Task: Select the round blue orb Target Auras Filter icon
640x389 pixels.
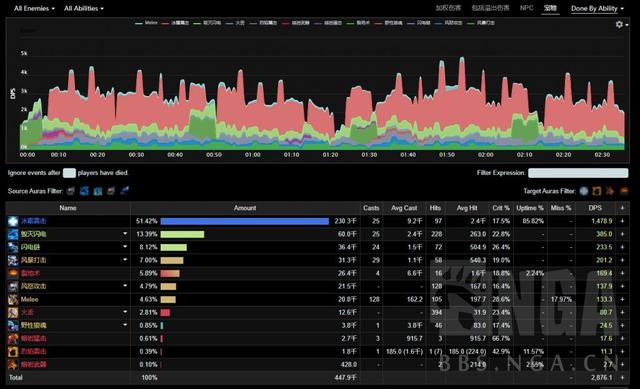Action: click(584, 191)
